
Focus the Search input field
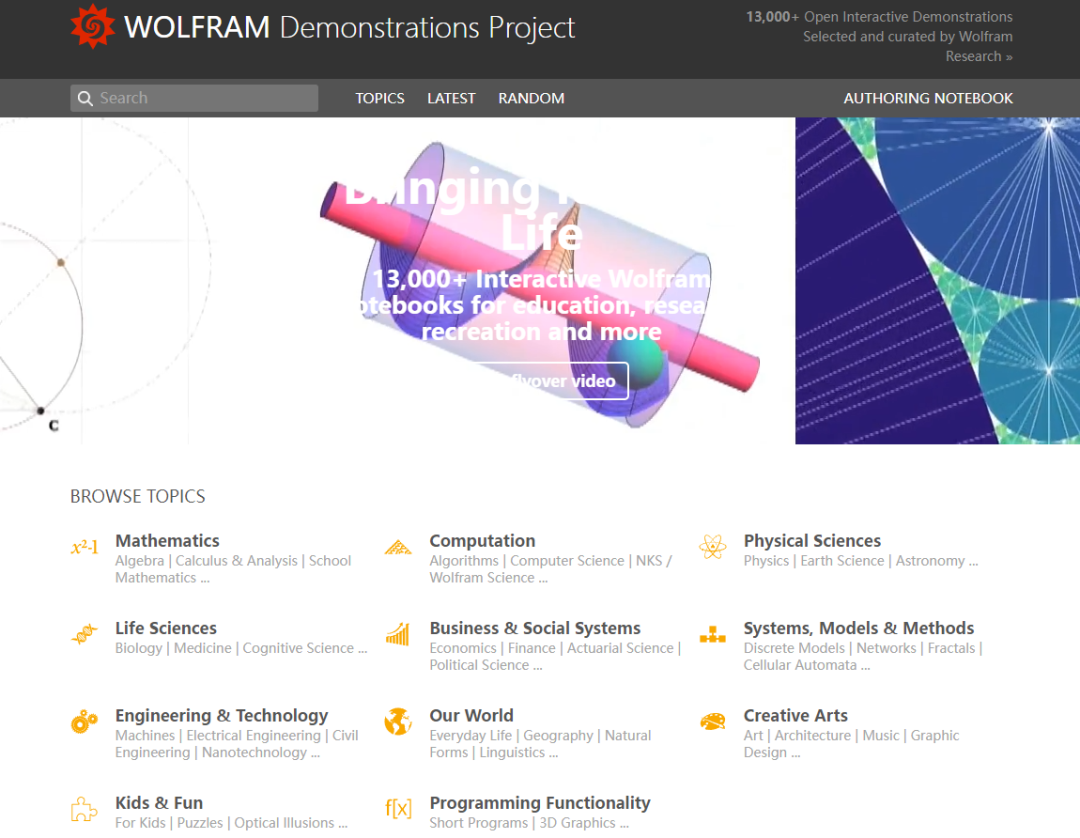pyautogui.click(x=194, y=98)
